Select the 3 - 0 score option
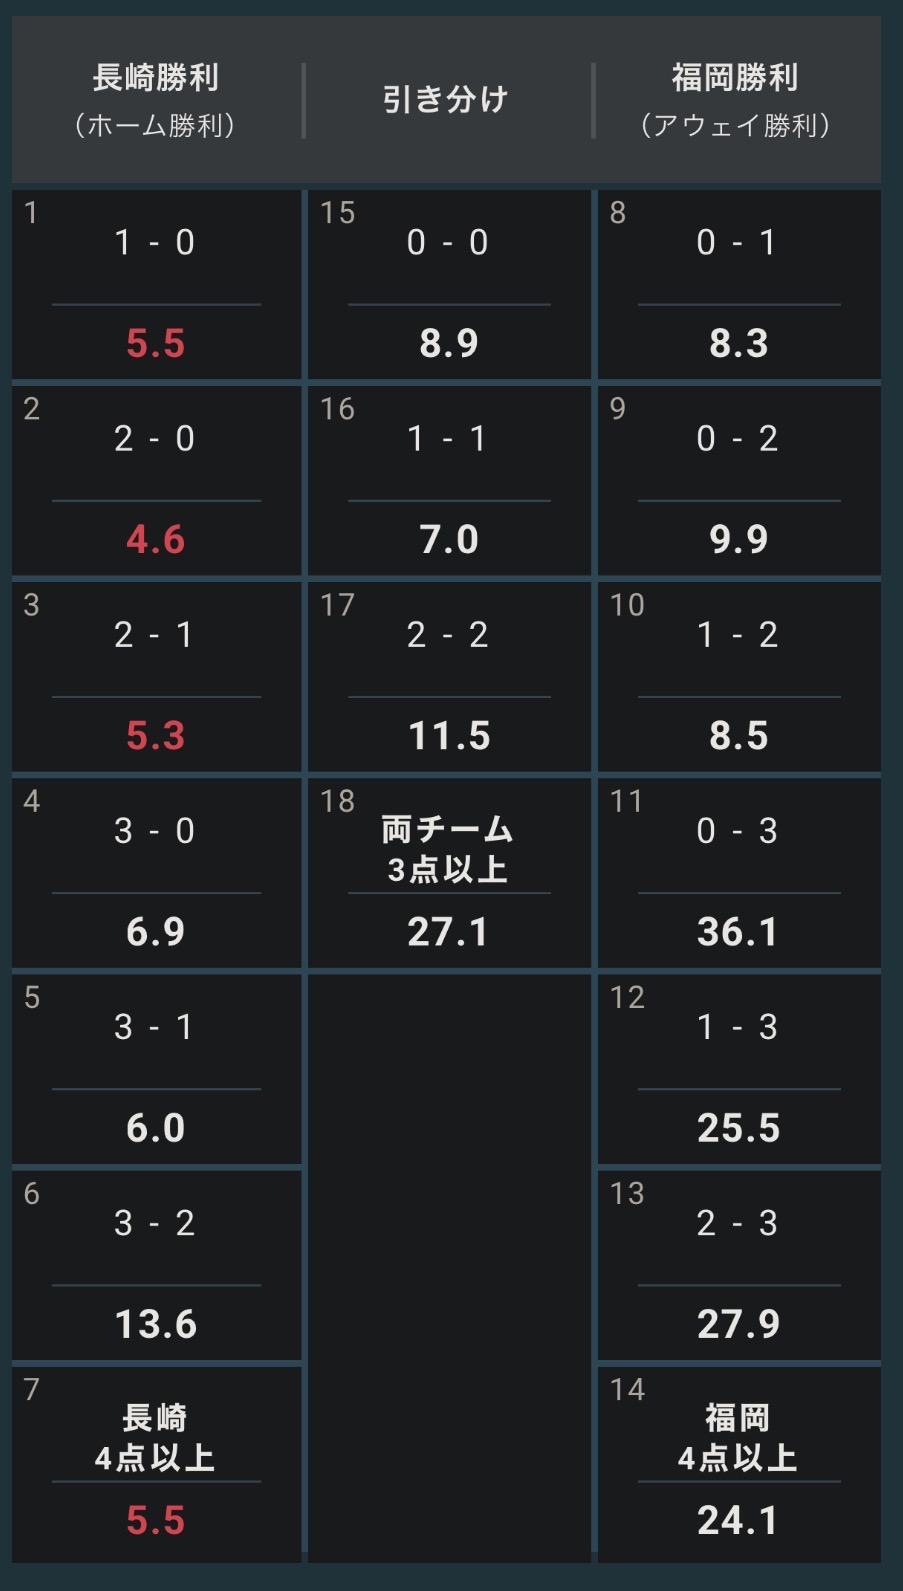 click(x=156, y=873)
